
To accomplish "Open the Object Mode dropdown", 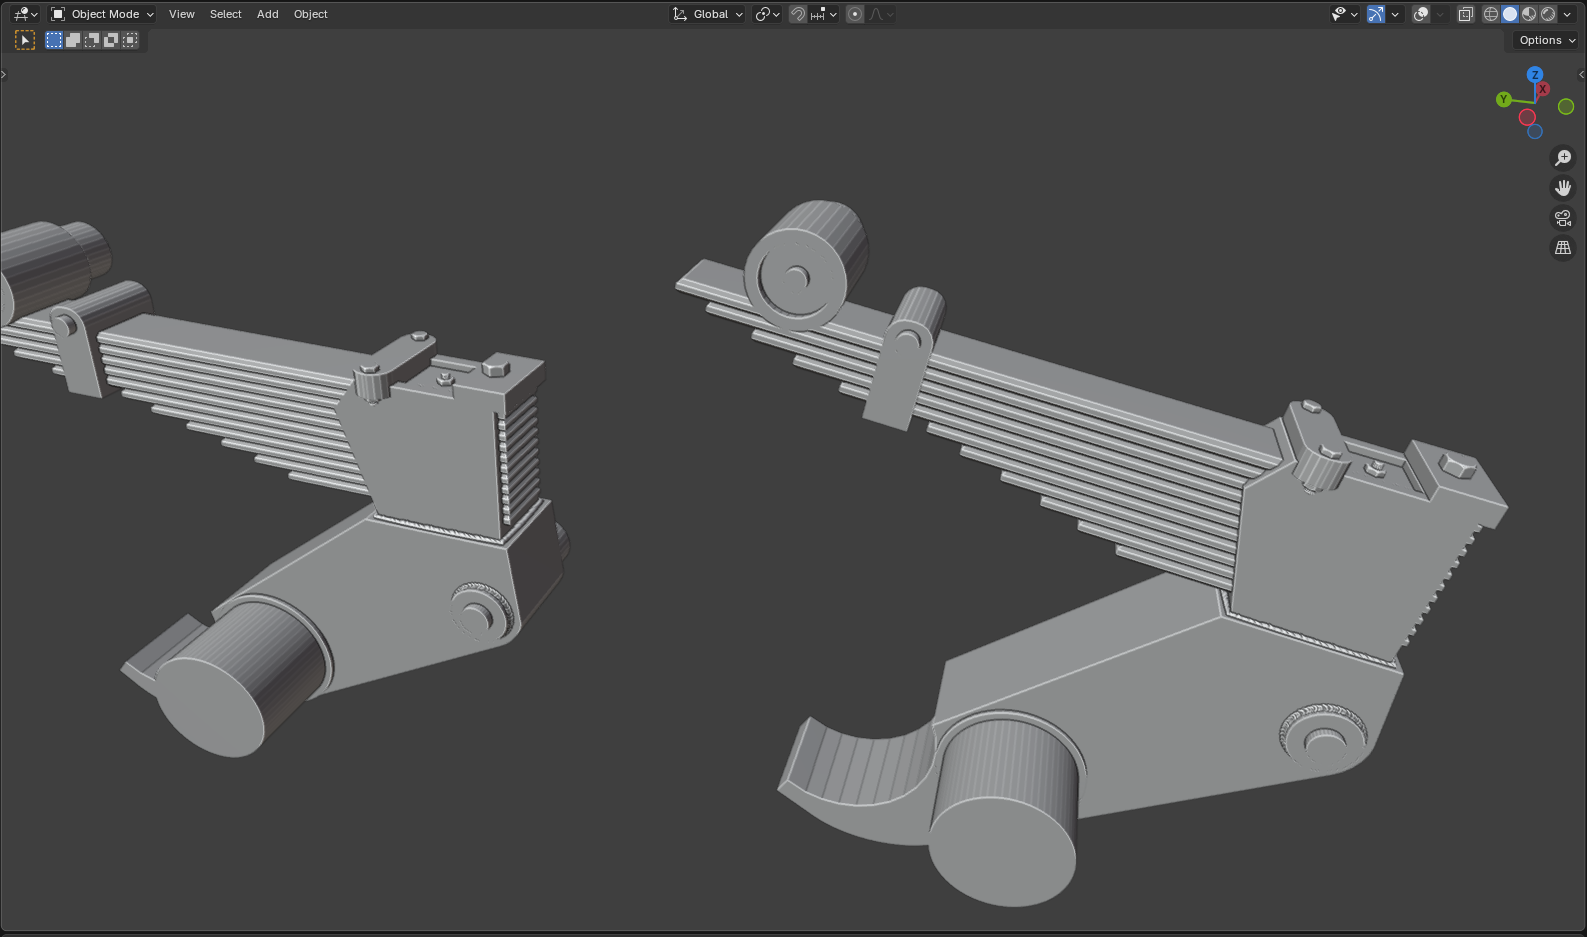I will pyautogui.click(x=102, y=14).
